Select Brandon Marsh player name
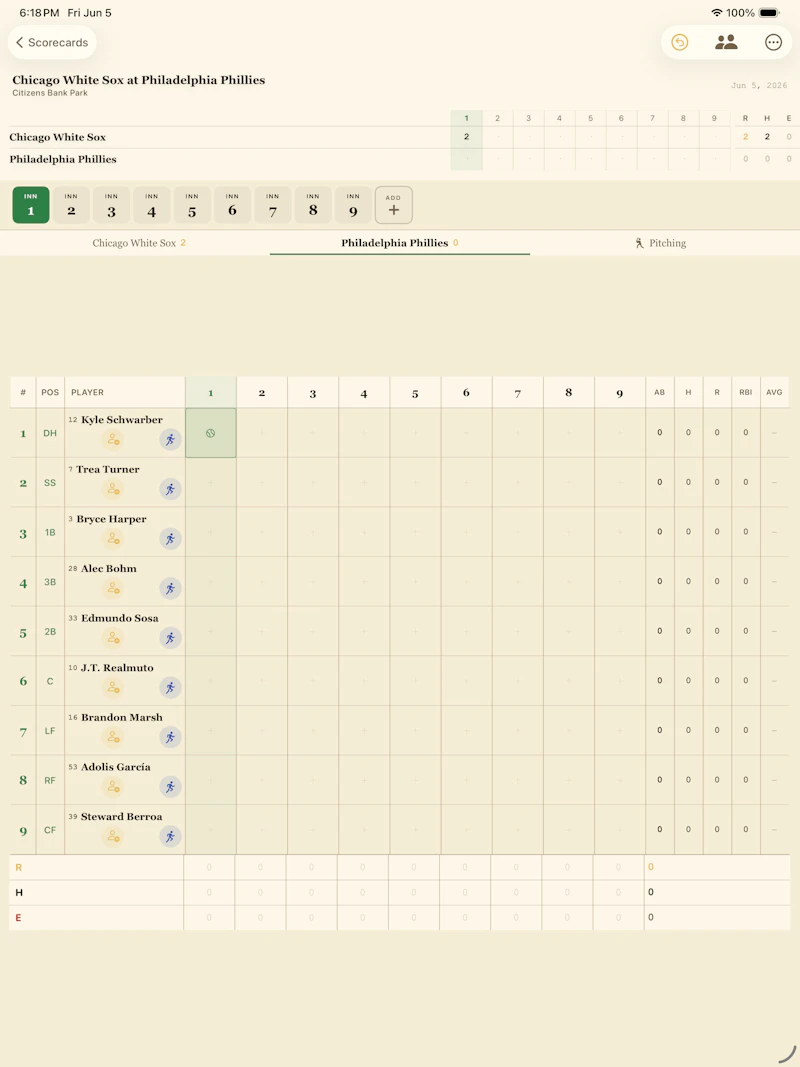 [x=122, y=717]
